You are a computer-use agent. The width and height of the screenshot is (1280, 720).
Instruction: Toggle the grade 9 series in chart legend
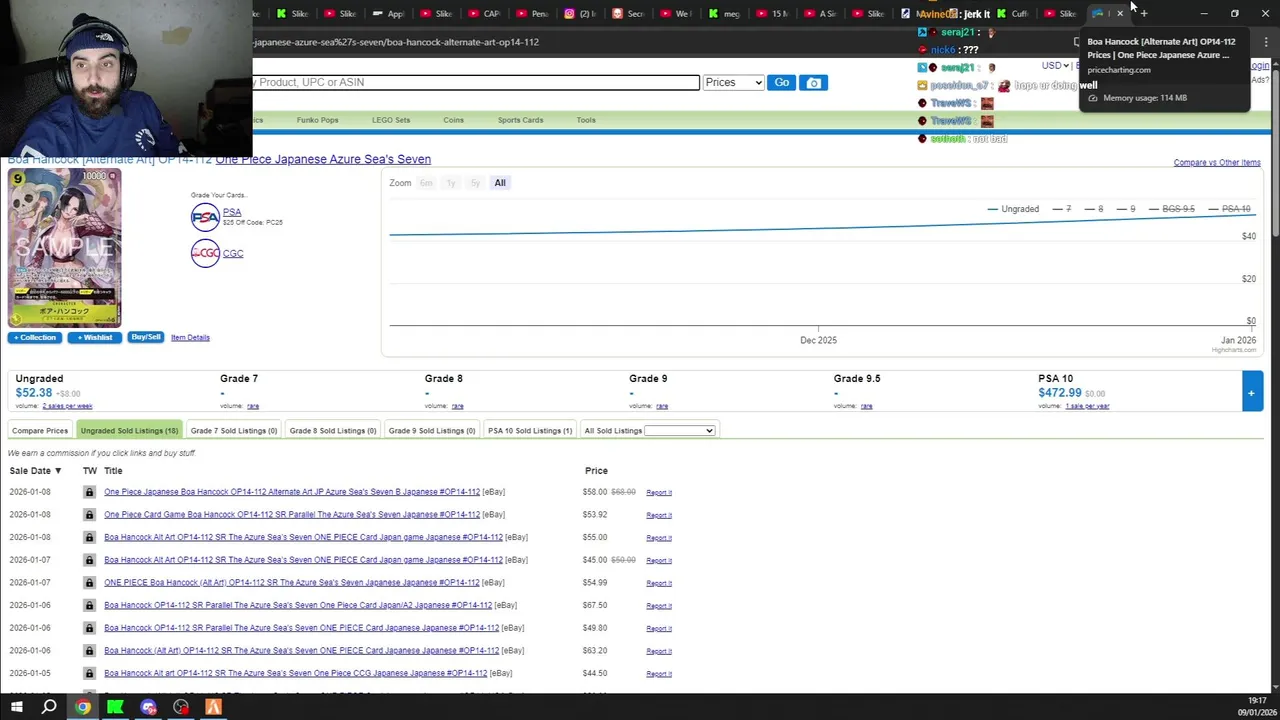pos(1126,209)
